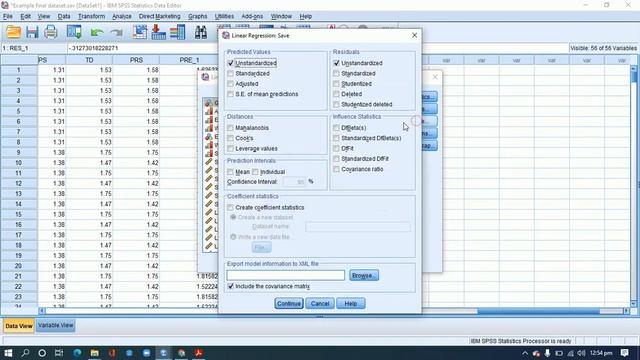Viewport: 640px width, 360px height.
Task: Open the Utilities menu
Action: point(224,16)
